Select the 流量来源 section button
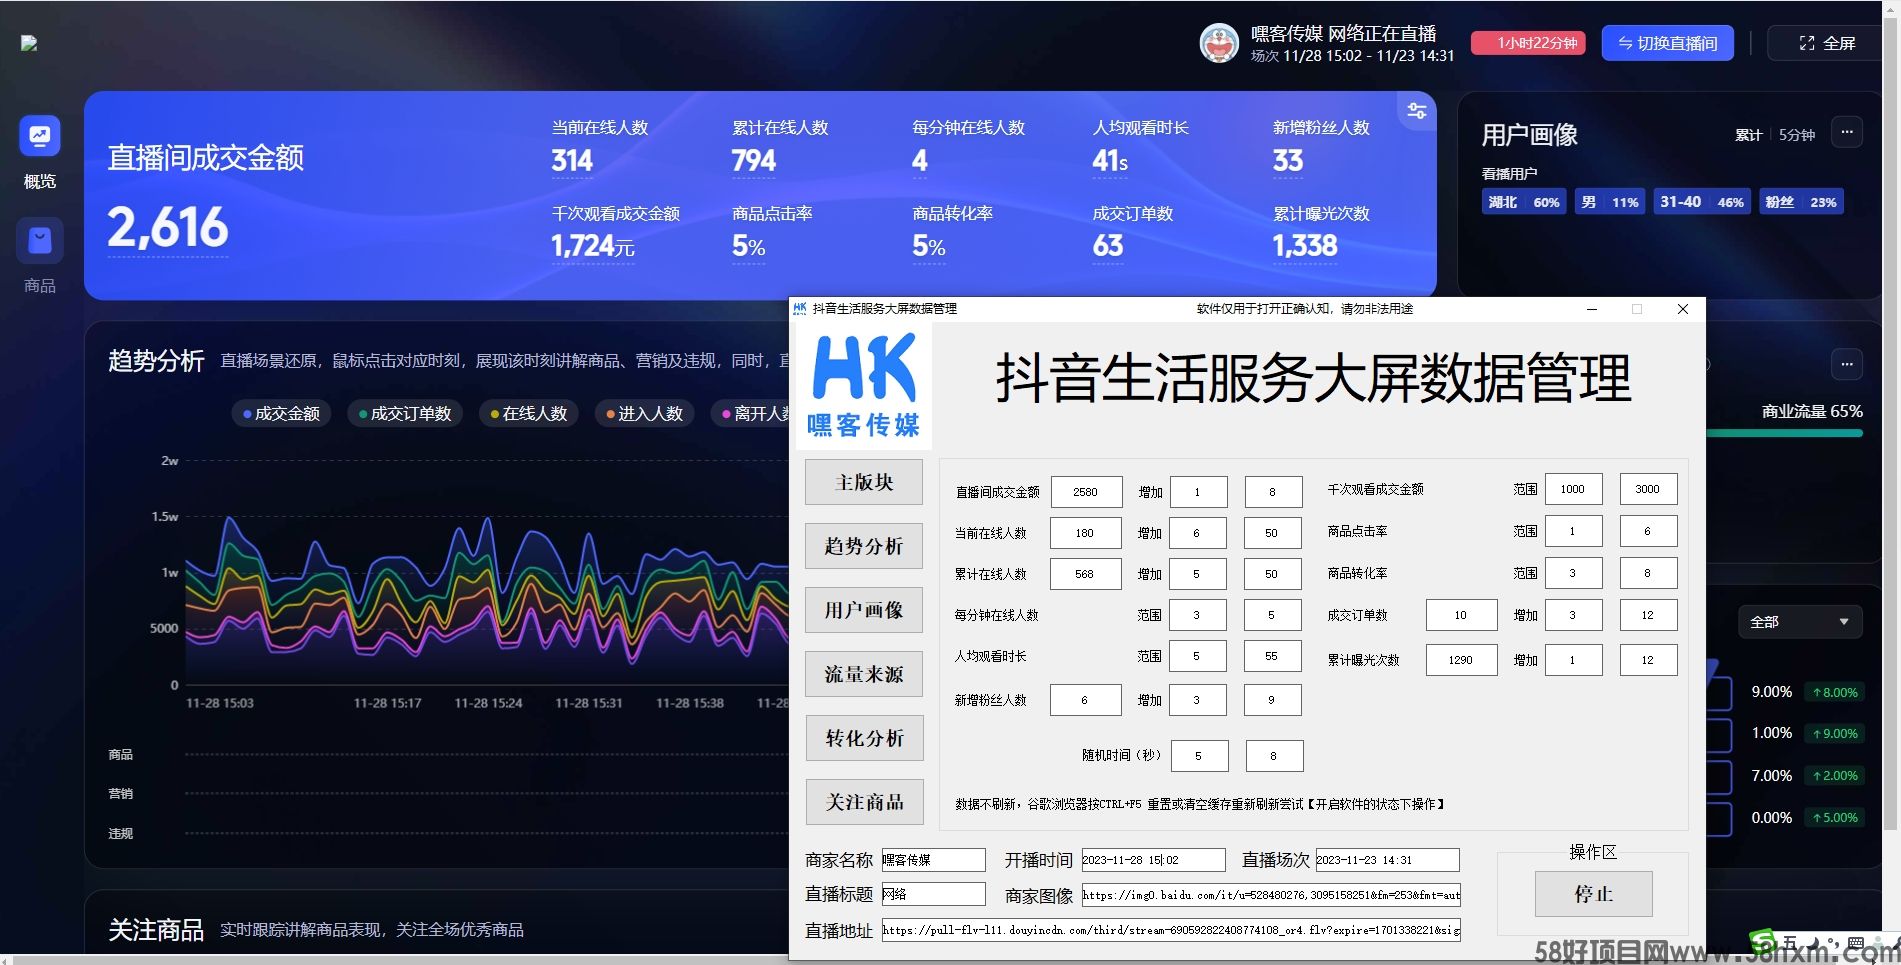Image resolution: width=1901 pixels, height=965 pixels. point(864,674)
